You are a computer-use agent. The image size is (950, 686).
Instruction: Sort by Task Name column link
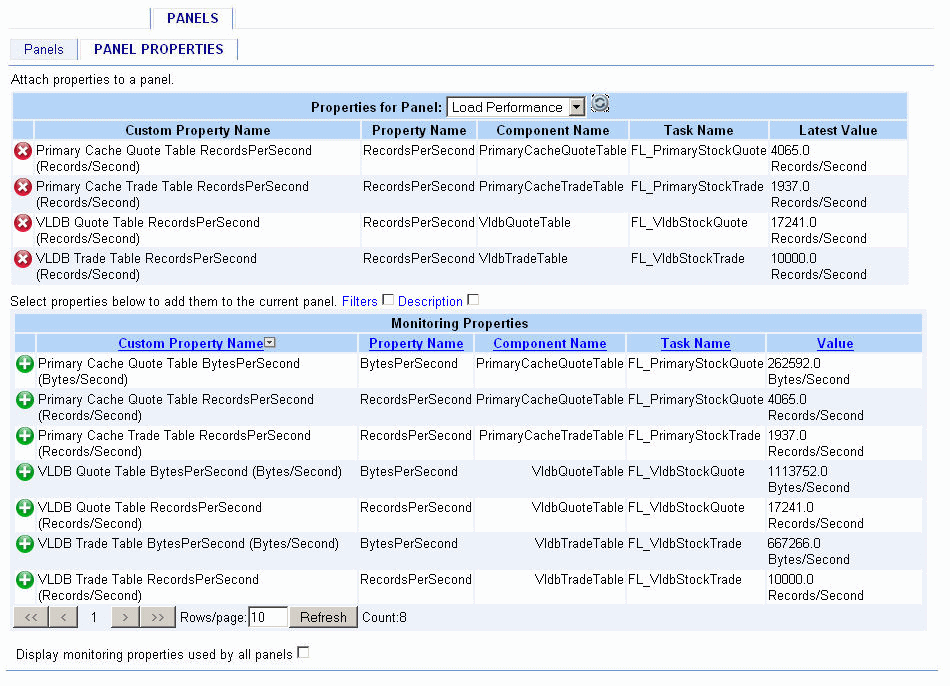pos(696,344)
